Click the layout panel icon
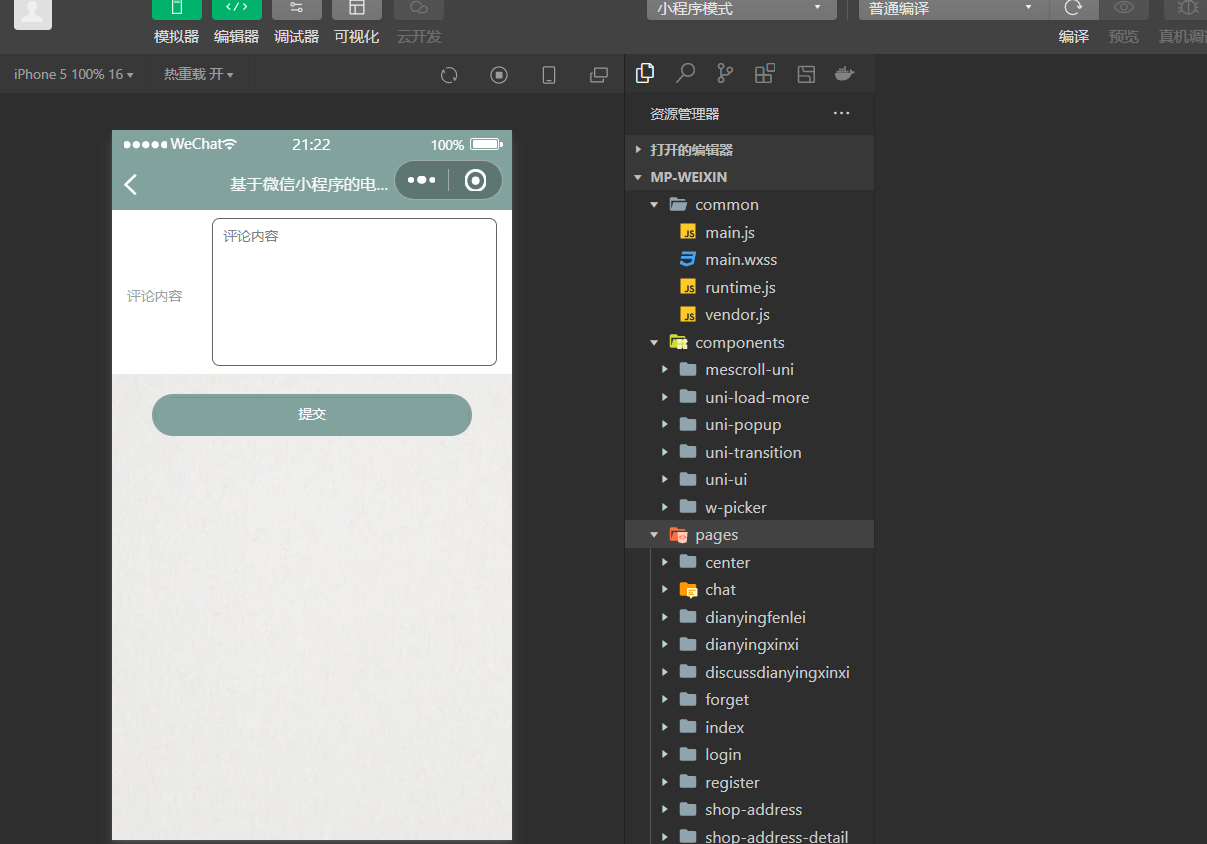The height and width of the screenshot is (844, 1207). 806,73
